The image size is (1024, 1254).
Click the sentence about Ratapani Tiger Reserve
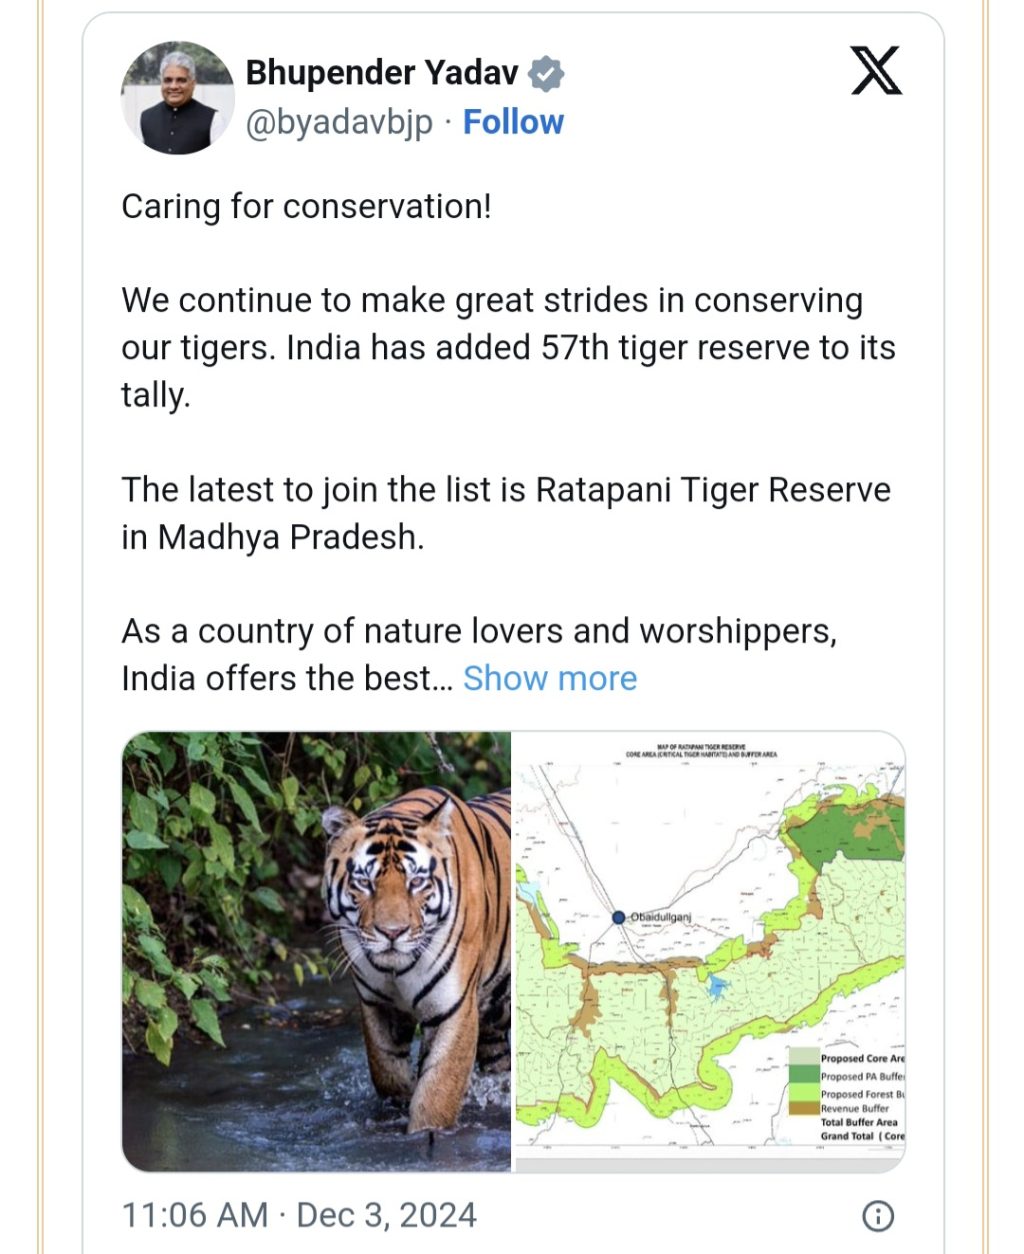[x=506, y=513]
